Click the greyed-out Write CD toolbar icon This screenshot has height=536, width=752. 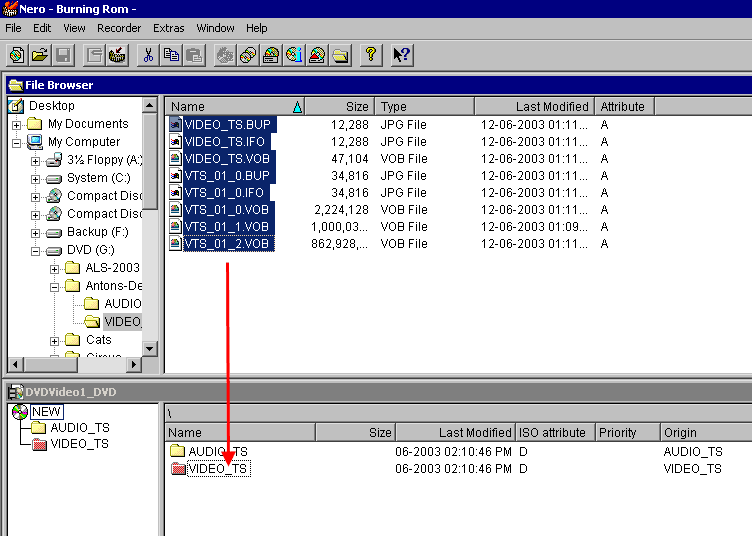[225, 55]
